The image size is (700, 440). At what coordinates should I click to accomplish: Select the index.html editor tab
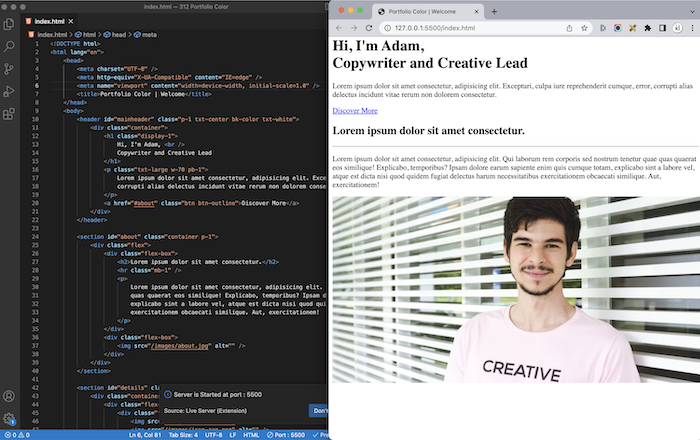click(x=49, y=21)
